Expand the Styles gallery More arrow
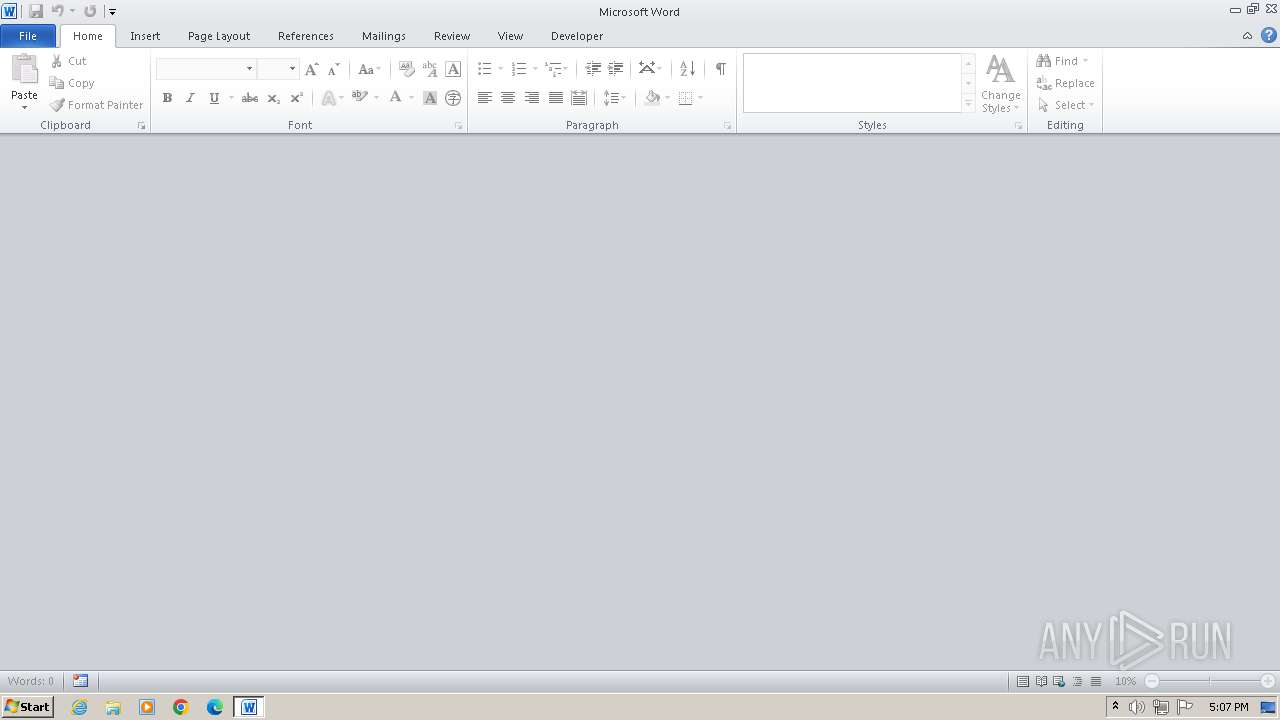 pos(969,103)
